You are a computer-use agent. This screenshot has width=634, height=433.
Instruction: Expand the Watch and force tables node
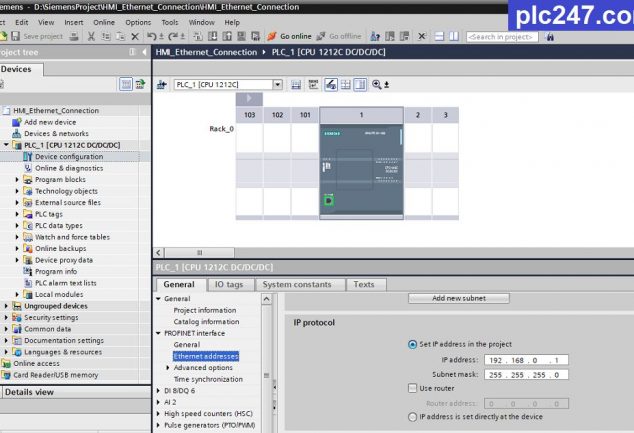click(17, 237)
